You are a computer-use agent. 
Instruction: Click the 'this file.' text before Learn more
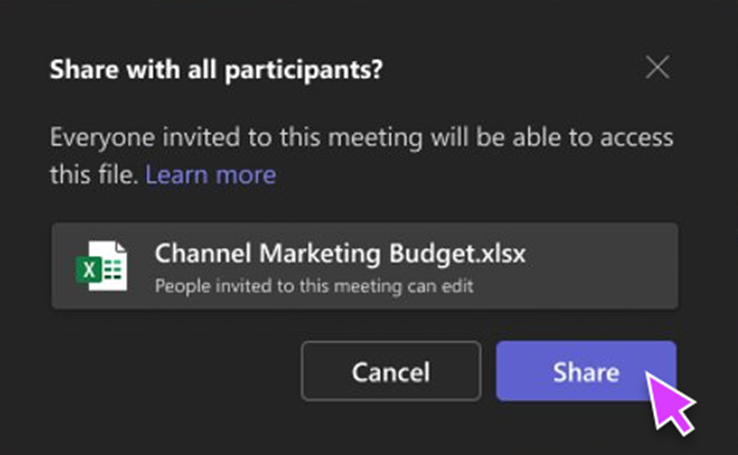point(94,175)
